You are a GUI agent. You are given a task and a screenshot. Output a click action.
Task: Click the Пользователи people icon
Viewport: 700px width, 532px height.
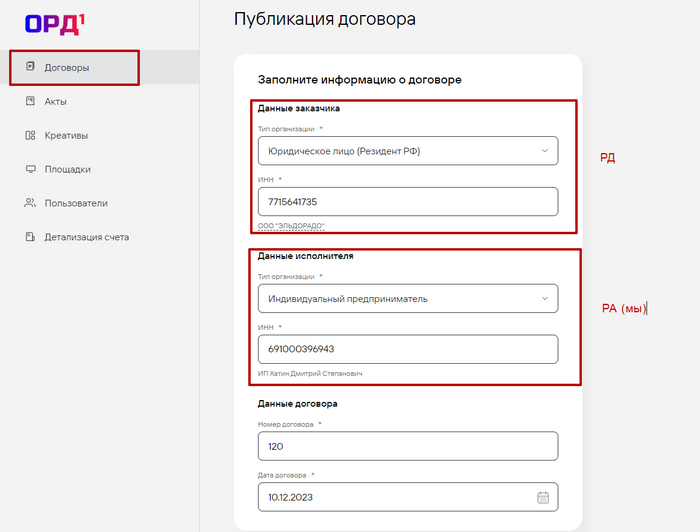30,203
